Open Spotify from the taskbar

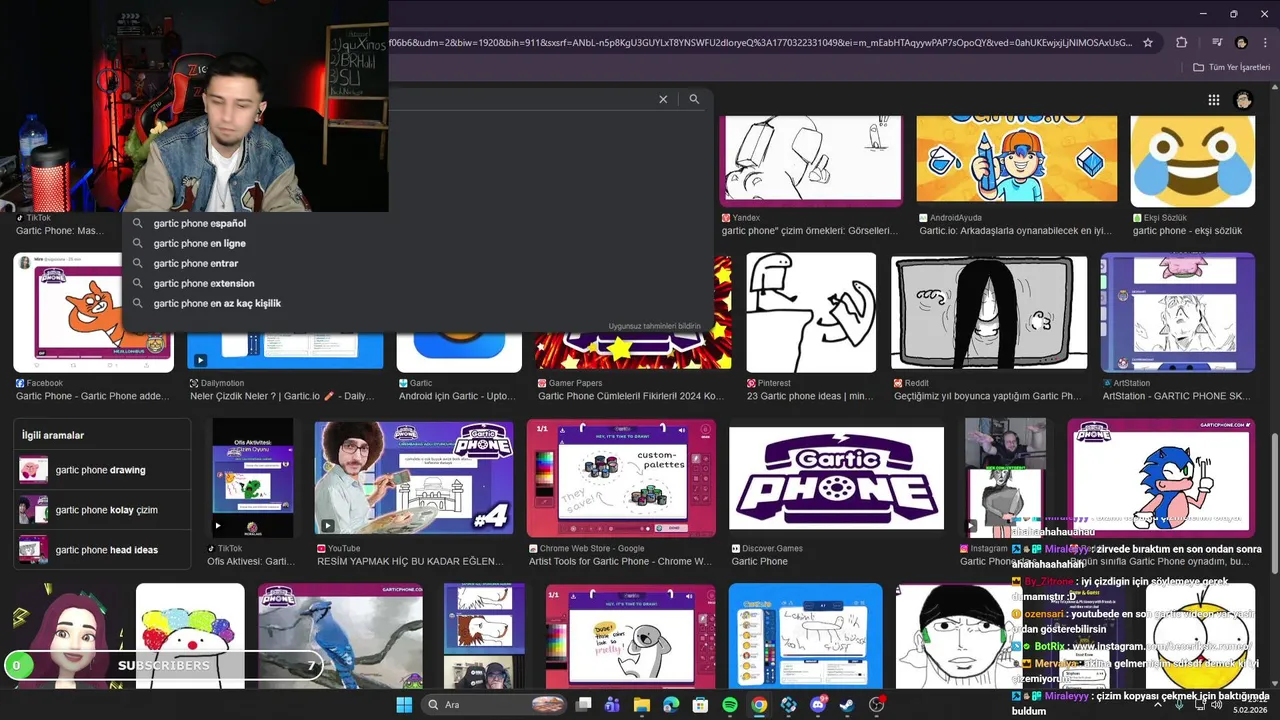pos(730,705)
